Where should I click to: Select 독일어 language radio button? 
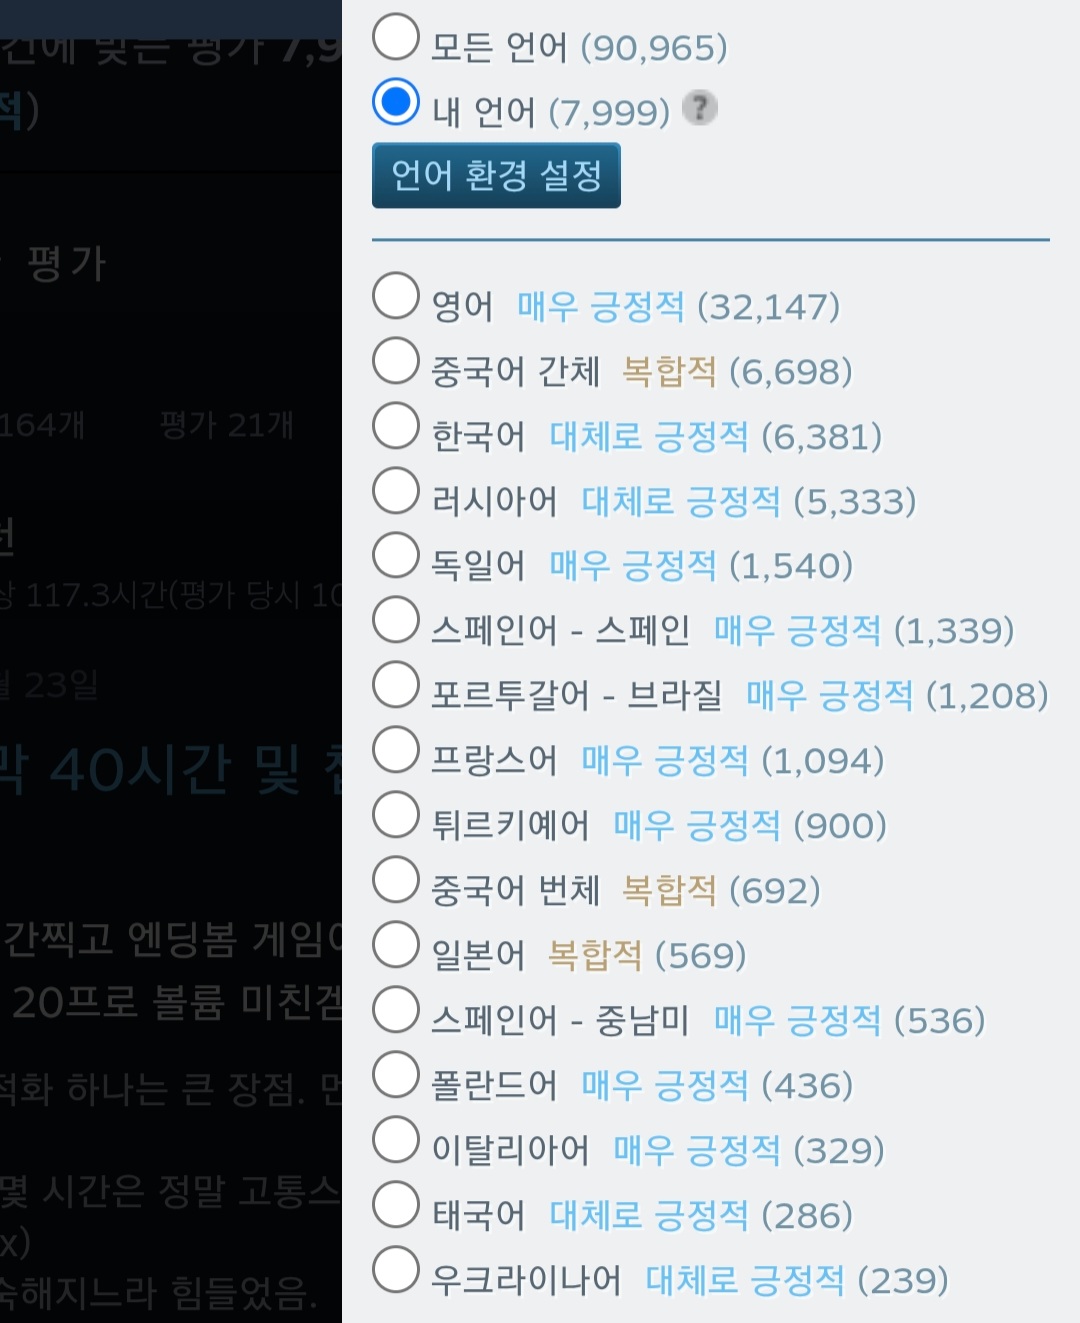pyautogui.click(x=396, y=556)
